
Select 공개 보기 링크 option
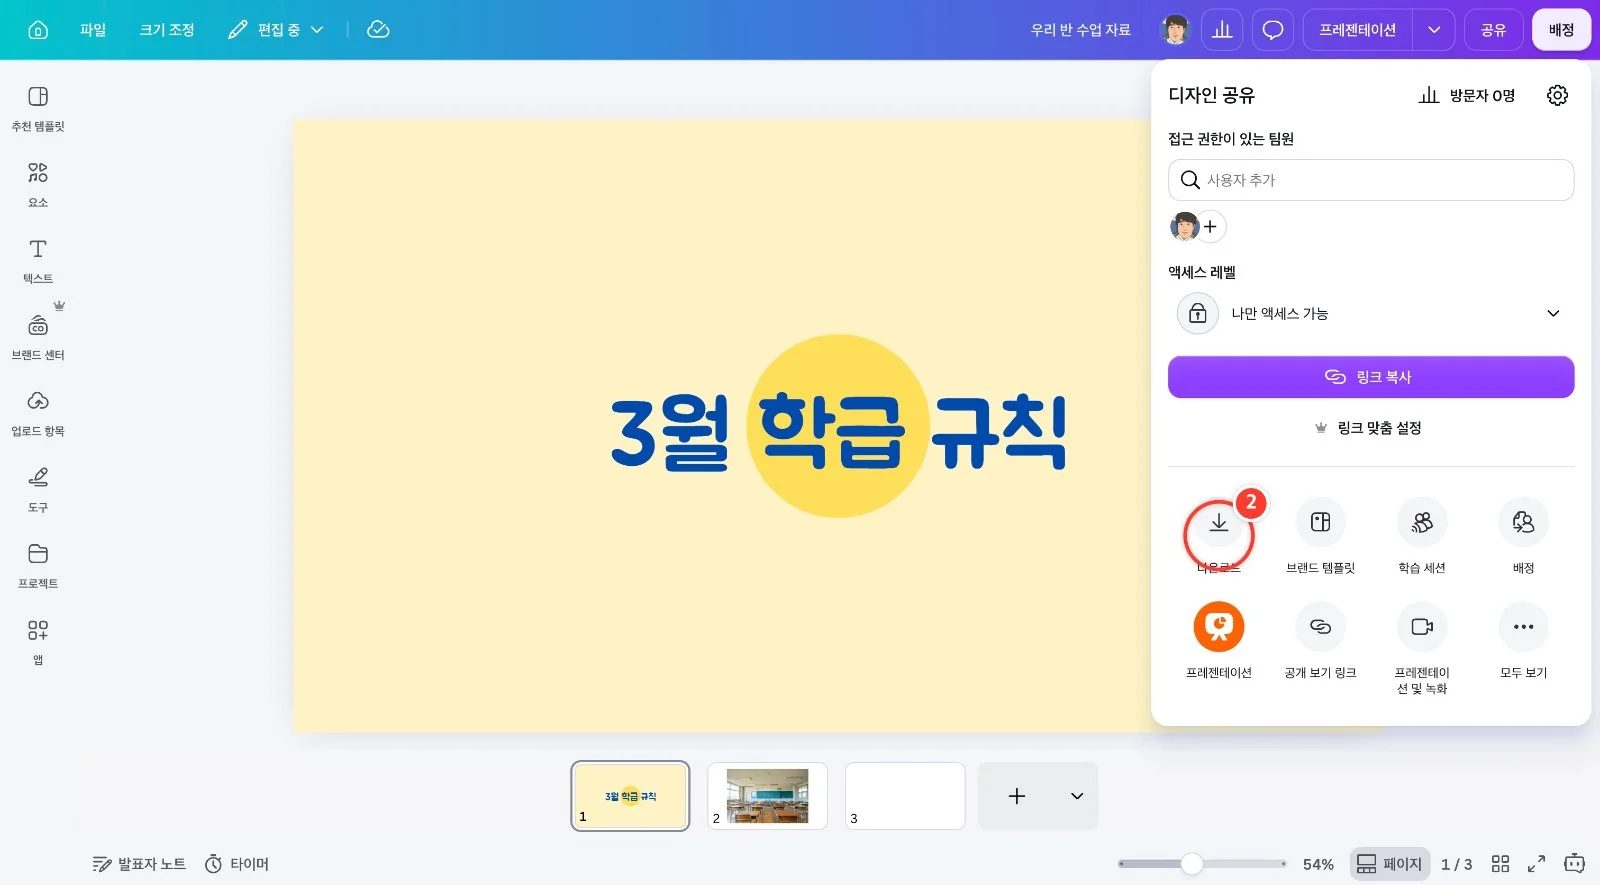(1320, 640)
